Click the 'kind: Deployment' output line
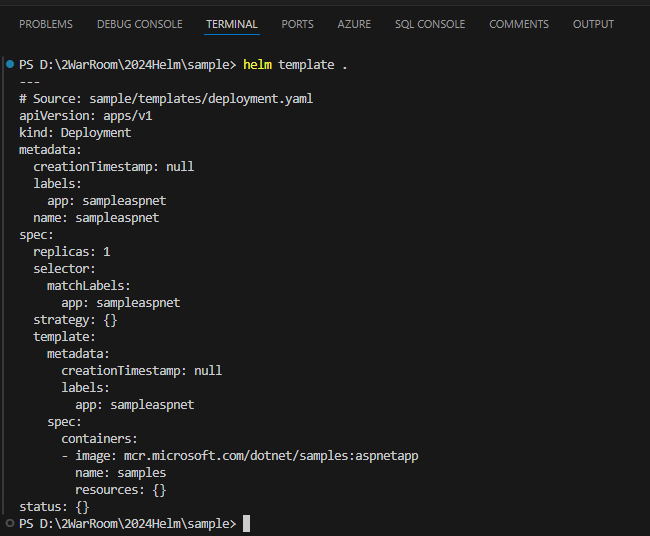The image size is (650, 536). [x=75, y=133]
